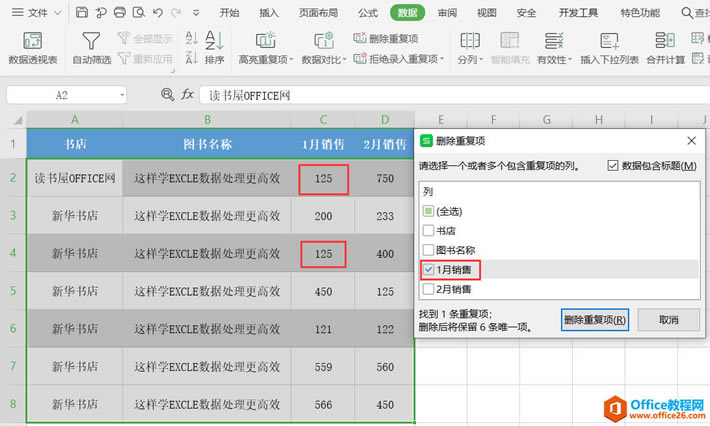Click the Undo arrow icon
This screenshot has width=710, height=426.
158,13
